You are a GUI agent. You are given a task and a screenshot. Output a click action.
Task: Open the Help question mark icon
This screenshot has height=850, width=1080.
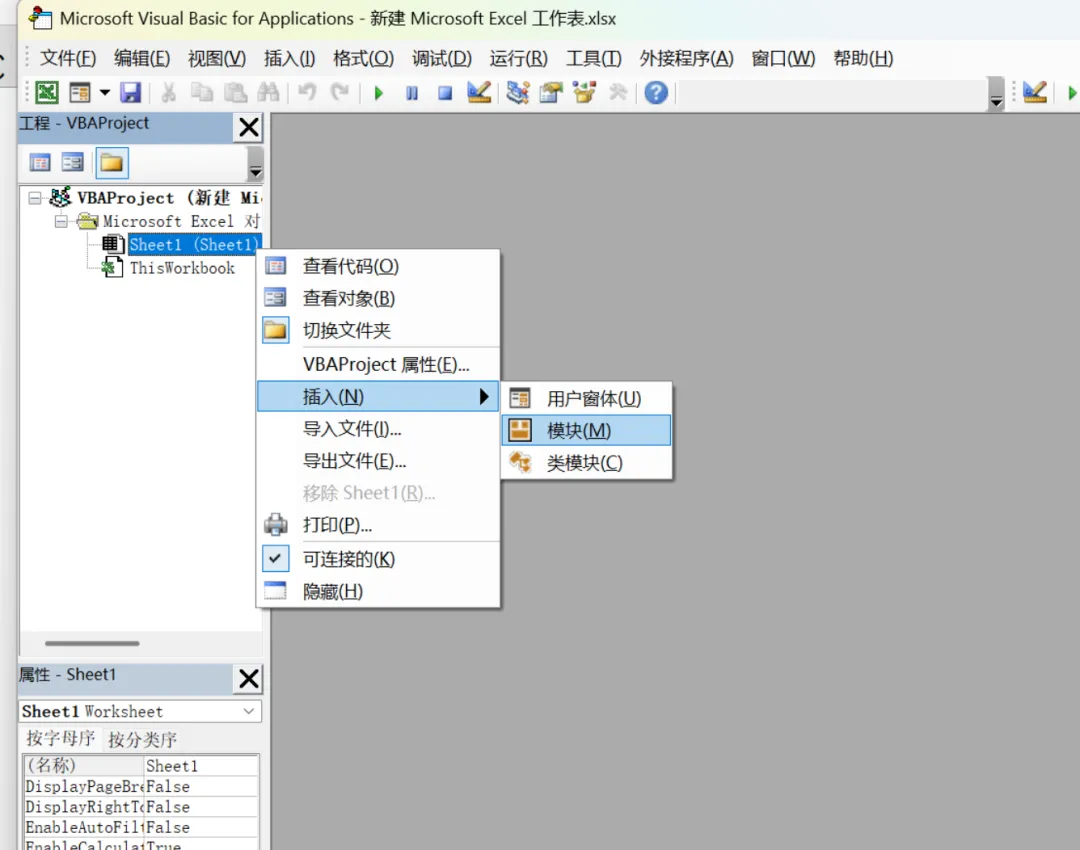point(656,92)
